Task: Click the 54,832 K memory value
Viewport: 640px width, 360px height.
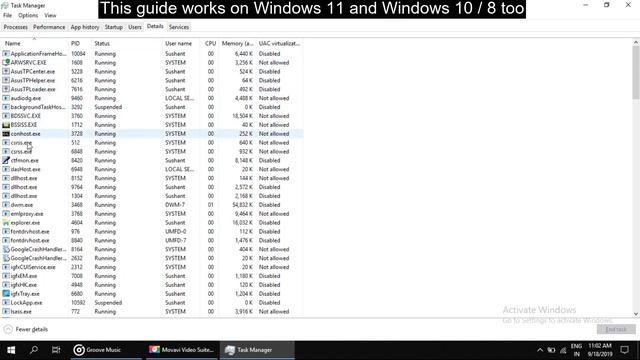Action: pyautogui.click(x=242, y=205)
